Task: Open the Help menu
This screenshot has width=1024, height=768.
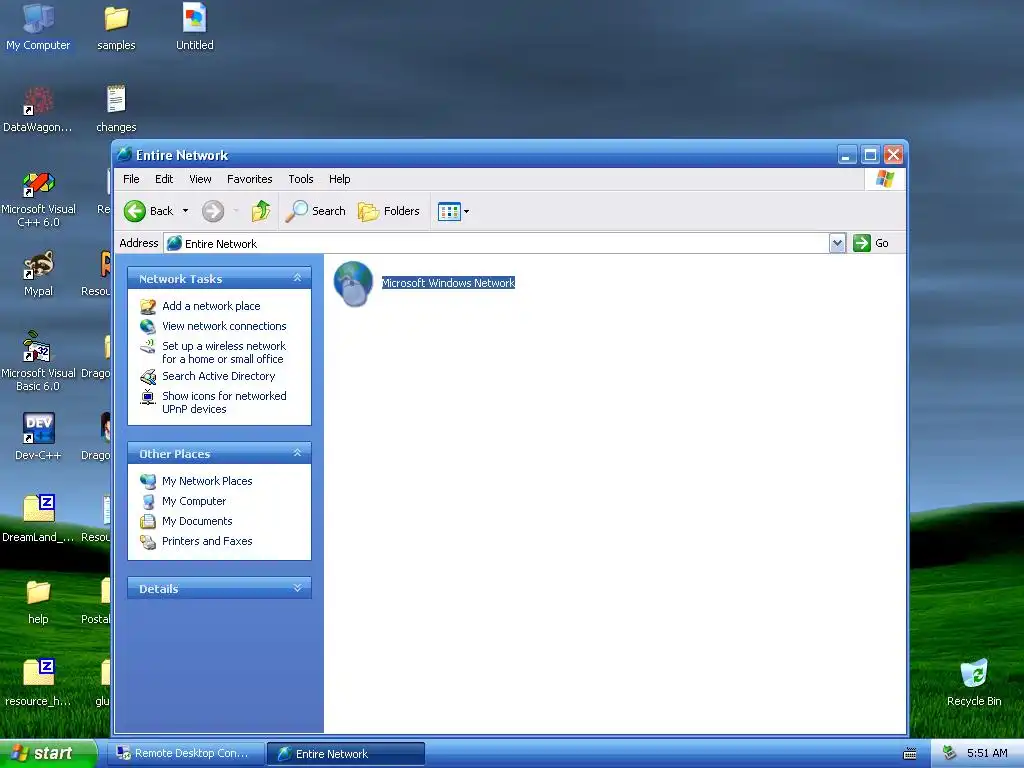Action: click(340, 179)
